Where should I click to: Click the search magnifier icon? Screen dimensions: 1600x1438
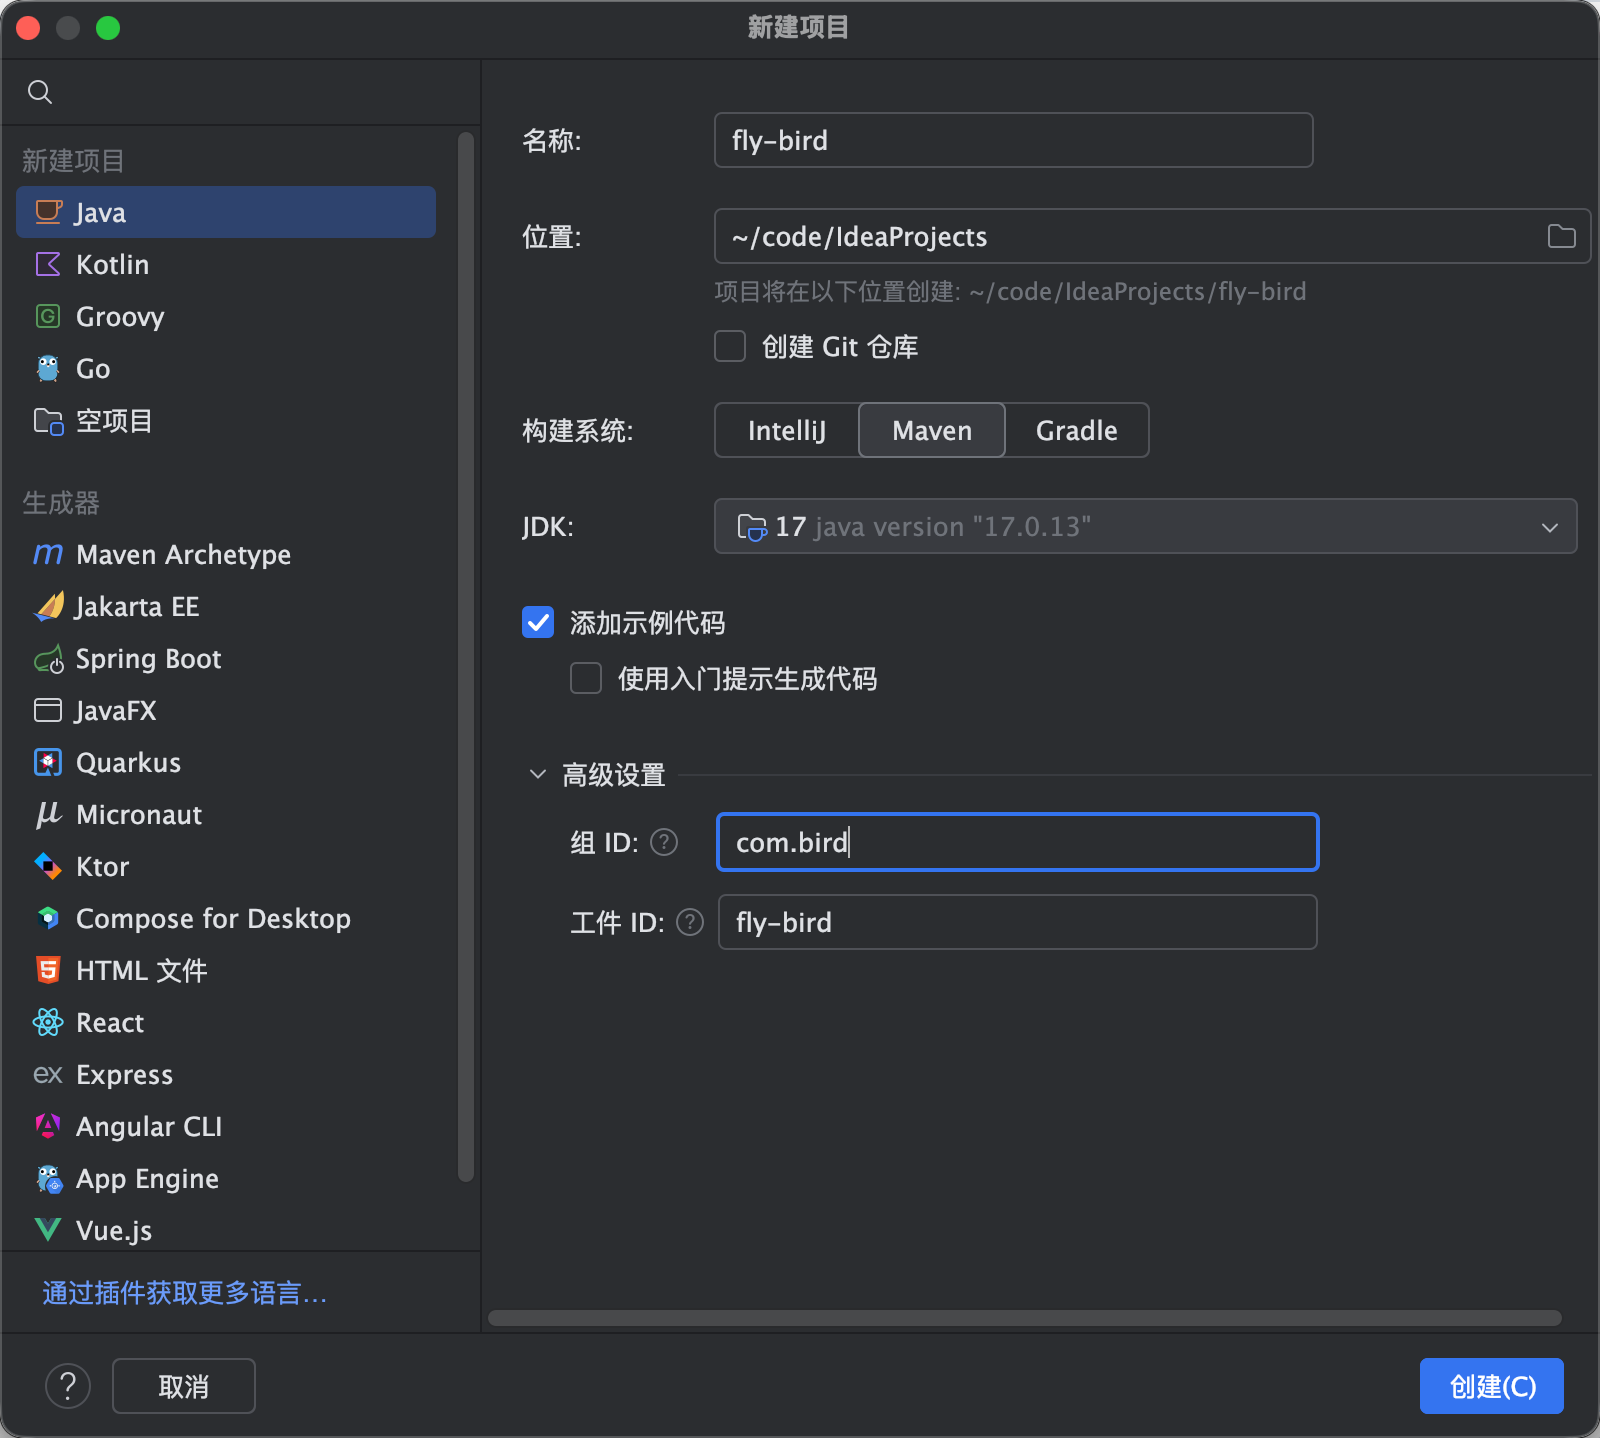click(x=40, y=92)
